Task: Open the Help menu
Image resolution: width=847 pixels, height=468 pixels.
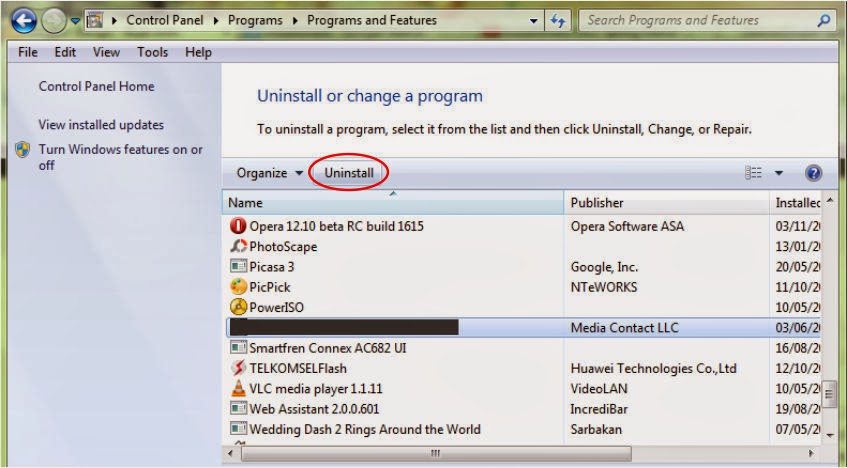Action: pos(198,52)
